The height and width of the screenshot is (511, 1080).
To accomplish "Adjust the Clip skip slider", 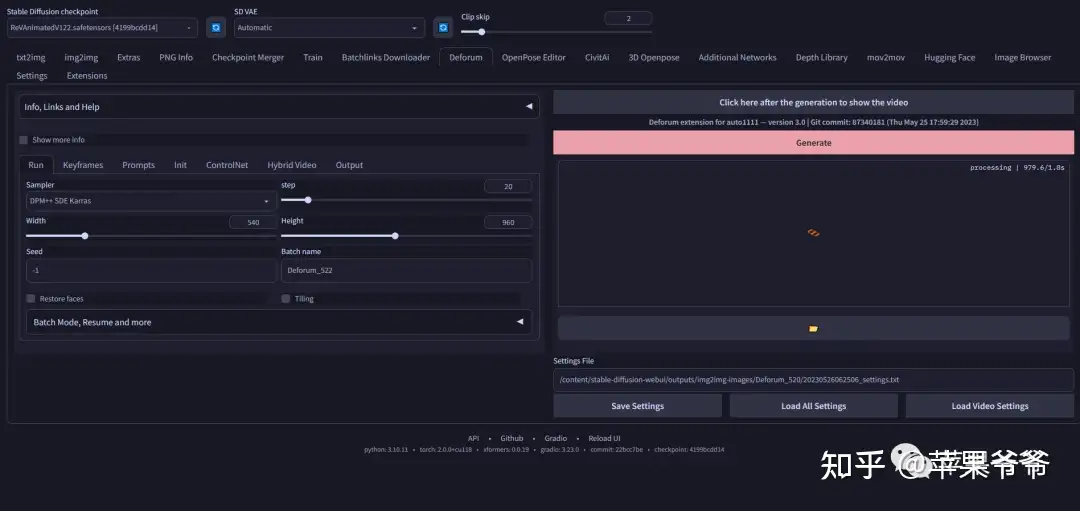I will click(557, 32).
